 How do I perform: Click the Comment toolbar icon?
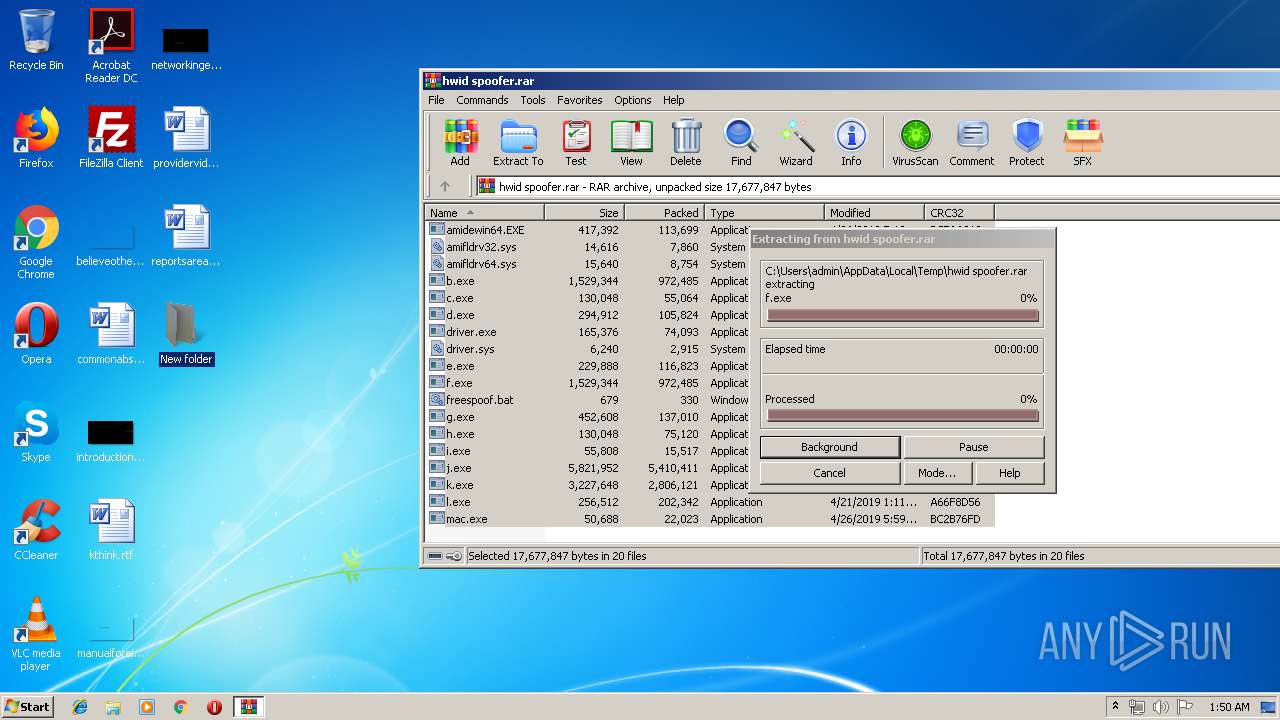tap(972, 142)
